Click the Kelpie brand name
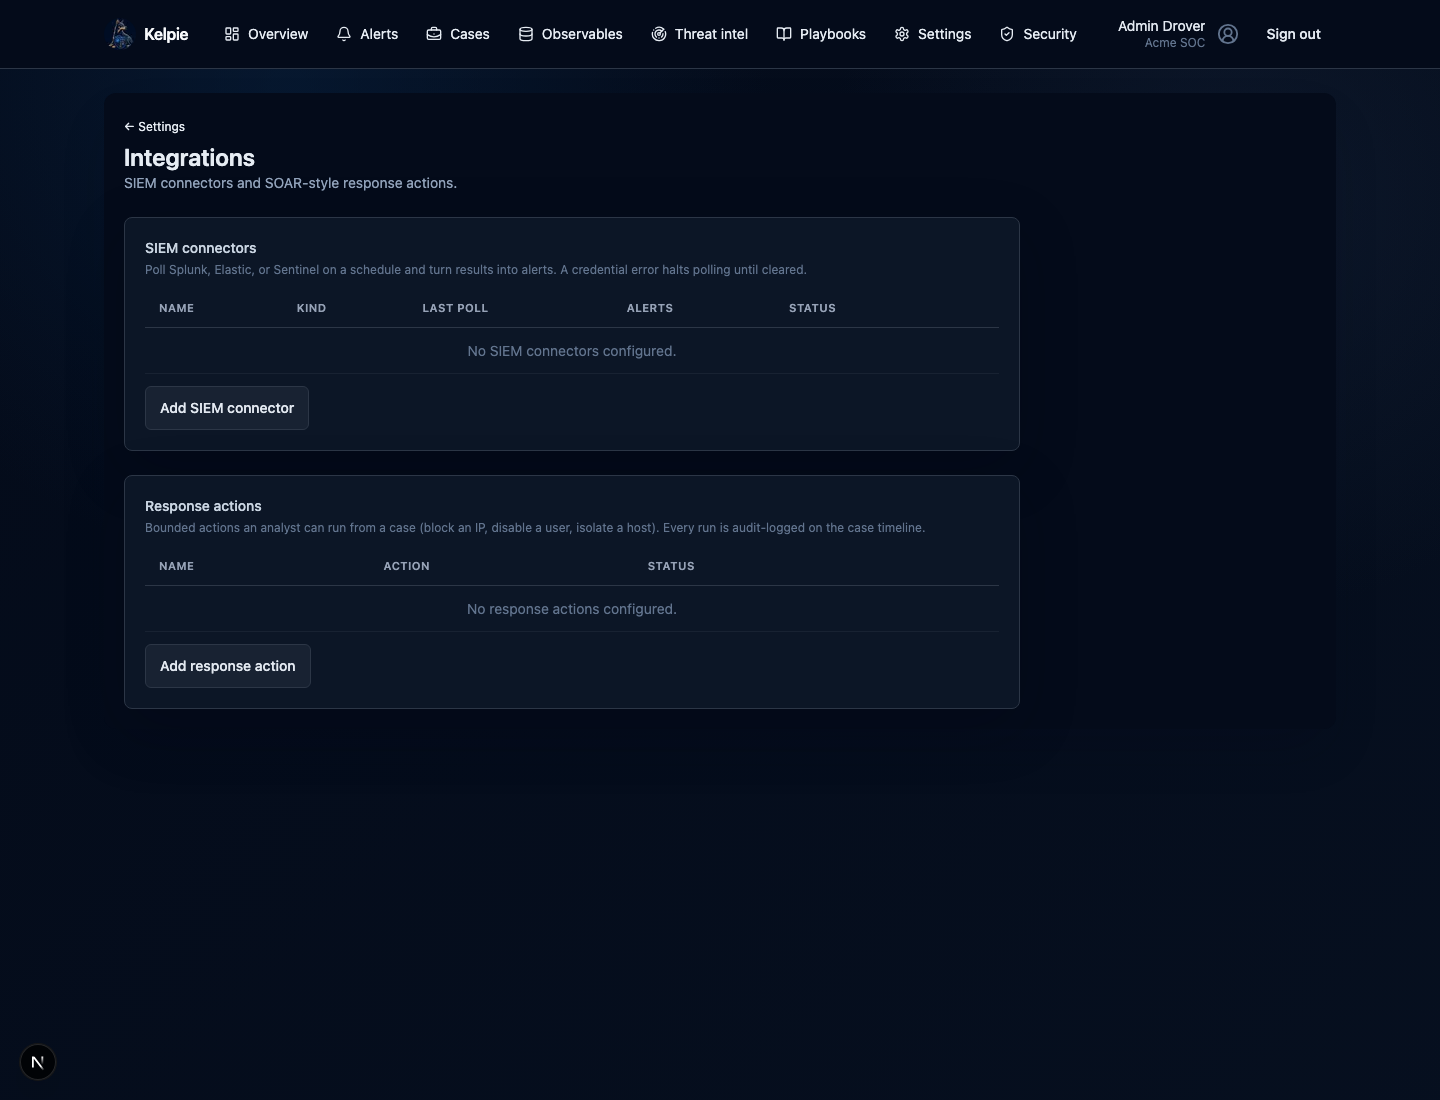The width and height of the screenshot is (1440, 1100). [166, 34]
